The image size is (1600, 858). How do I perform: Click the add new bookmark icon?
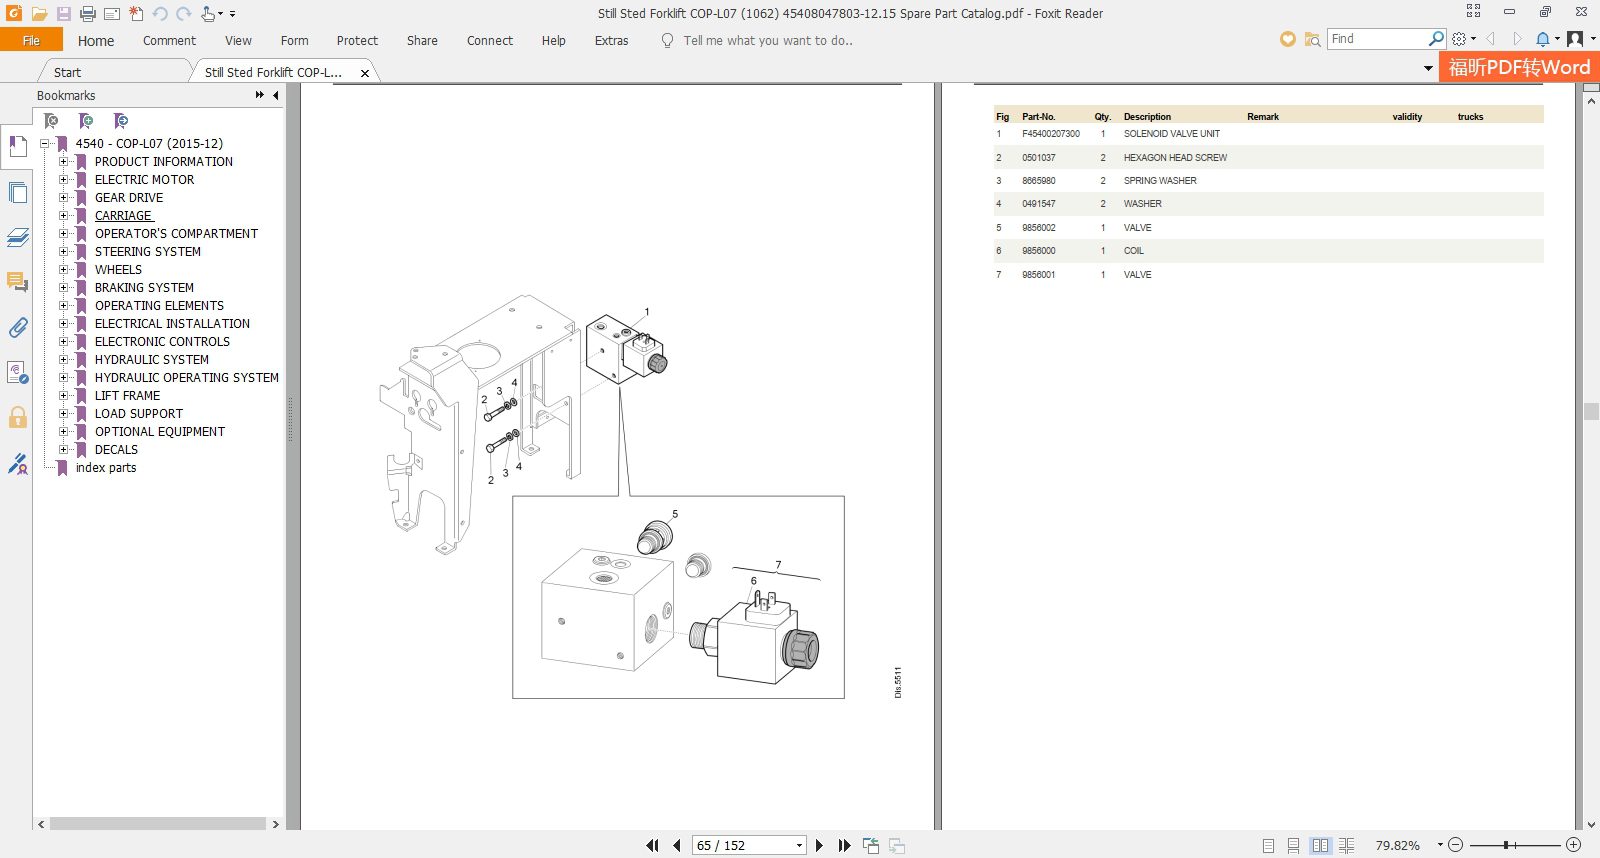click(86, 121)
